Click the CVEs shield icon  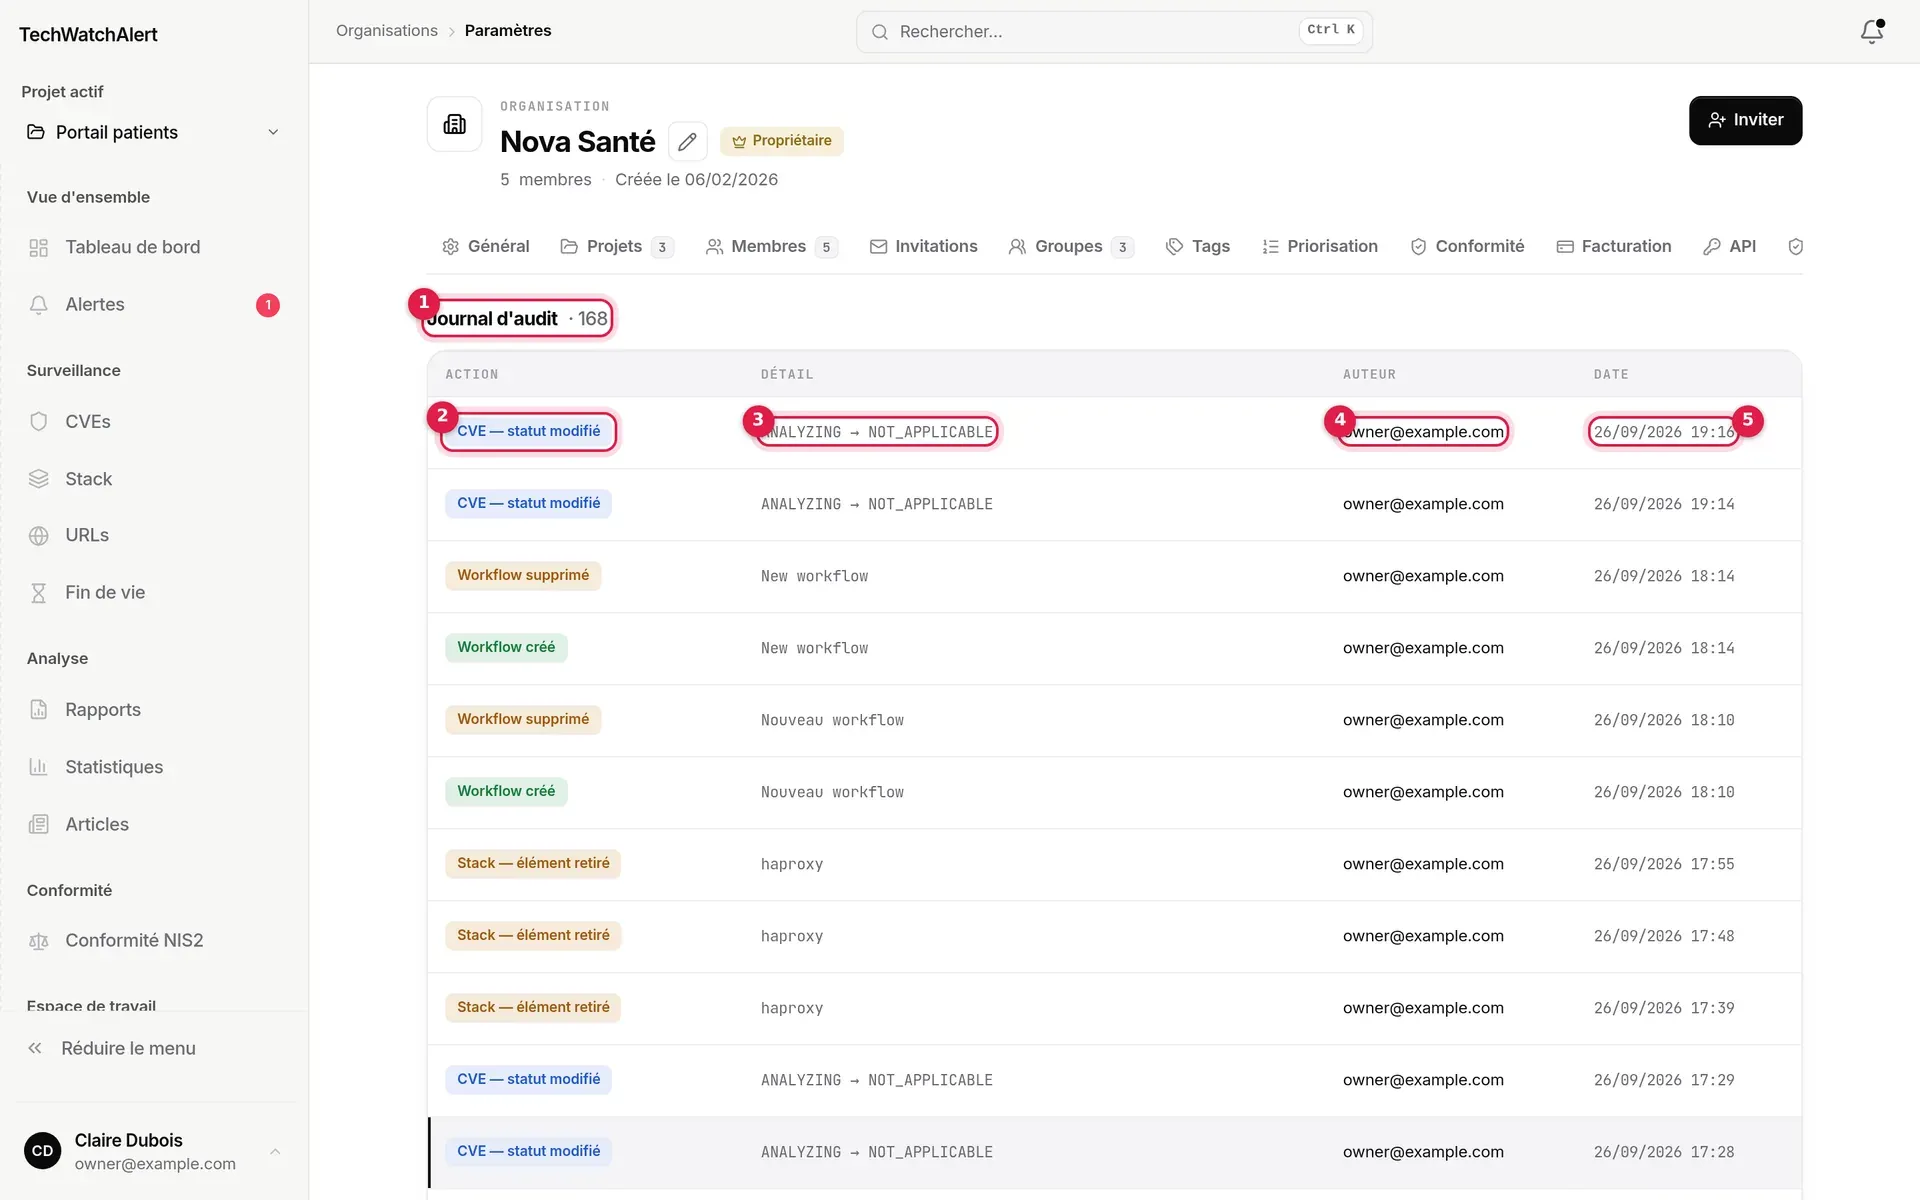(x=39, y=422)
